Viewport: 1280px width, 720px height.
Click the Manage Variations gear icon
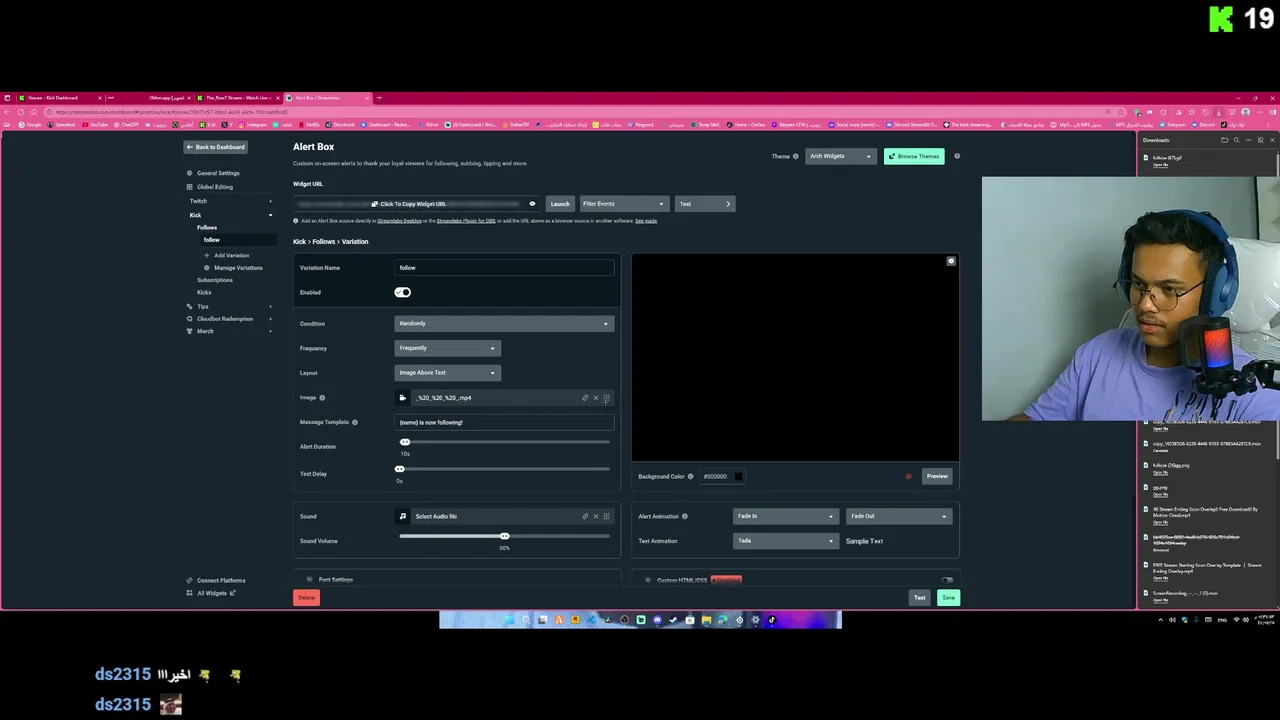207,268
